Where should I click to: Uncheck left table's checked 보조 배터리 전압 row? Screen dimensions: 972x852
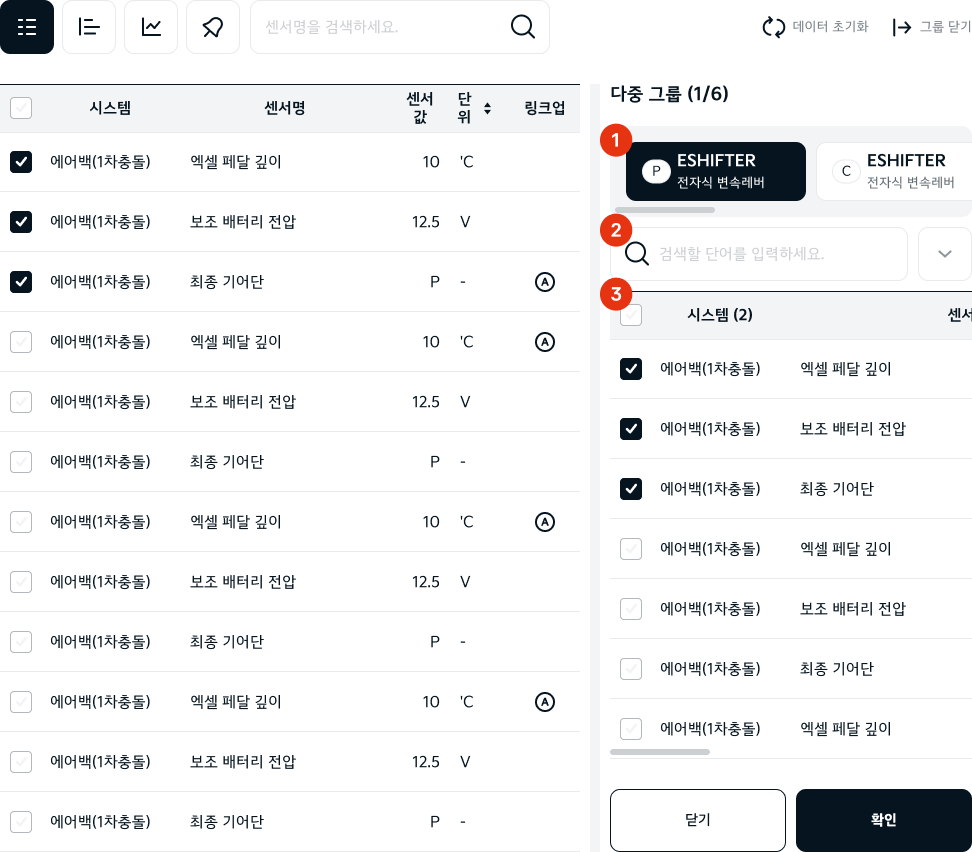coord(21,222)
